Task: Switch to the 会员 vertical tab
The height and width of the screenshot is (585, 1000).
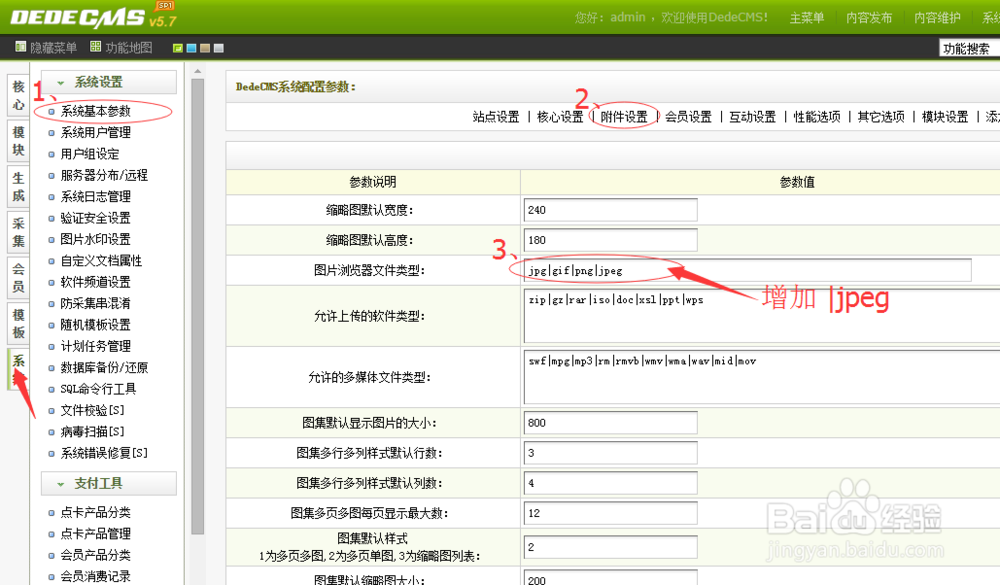Action: pos(18,278)
